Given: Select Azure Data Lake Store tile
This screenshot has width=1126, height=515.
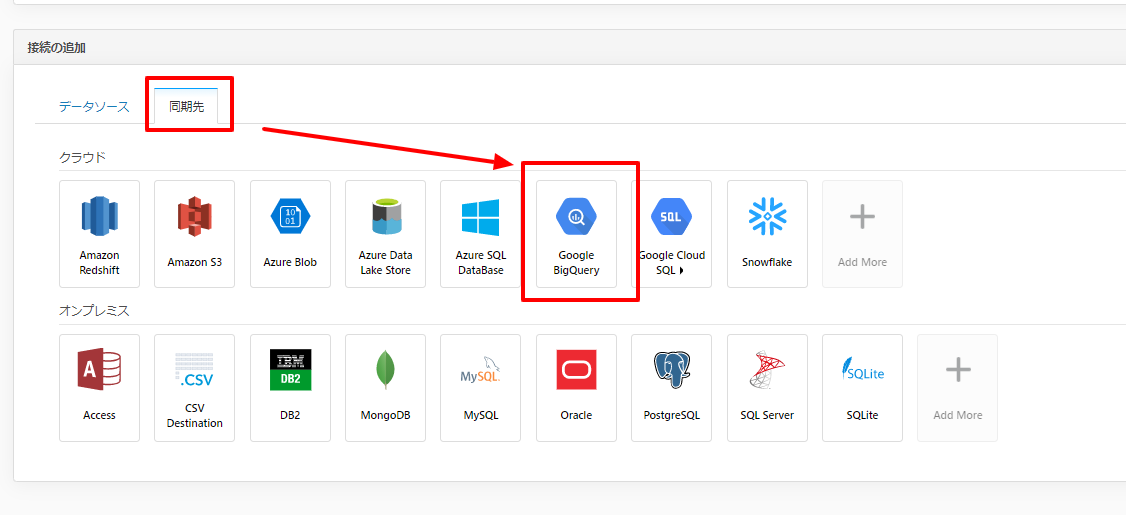Looking at the screenshot, I should point(386,234).
